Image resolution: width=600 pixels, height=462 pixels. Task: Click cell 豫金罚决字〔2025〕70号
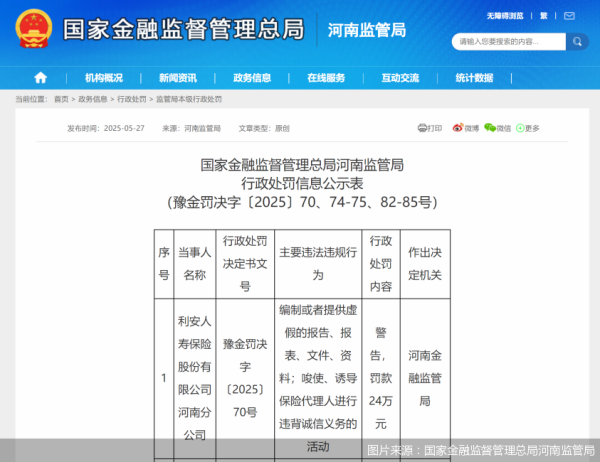click(x=245, y=378)
